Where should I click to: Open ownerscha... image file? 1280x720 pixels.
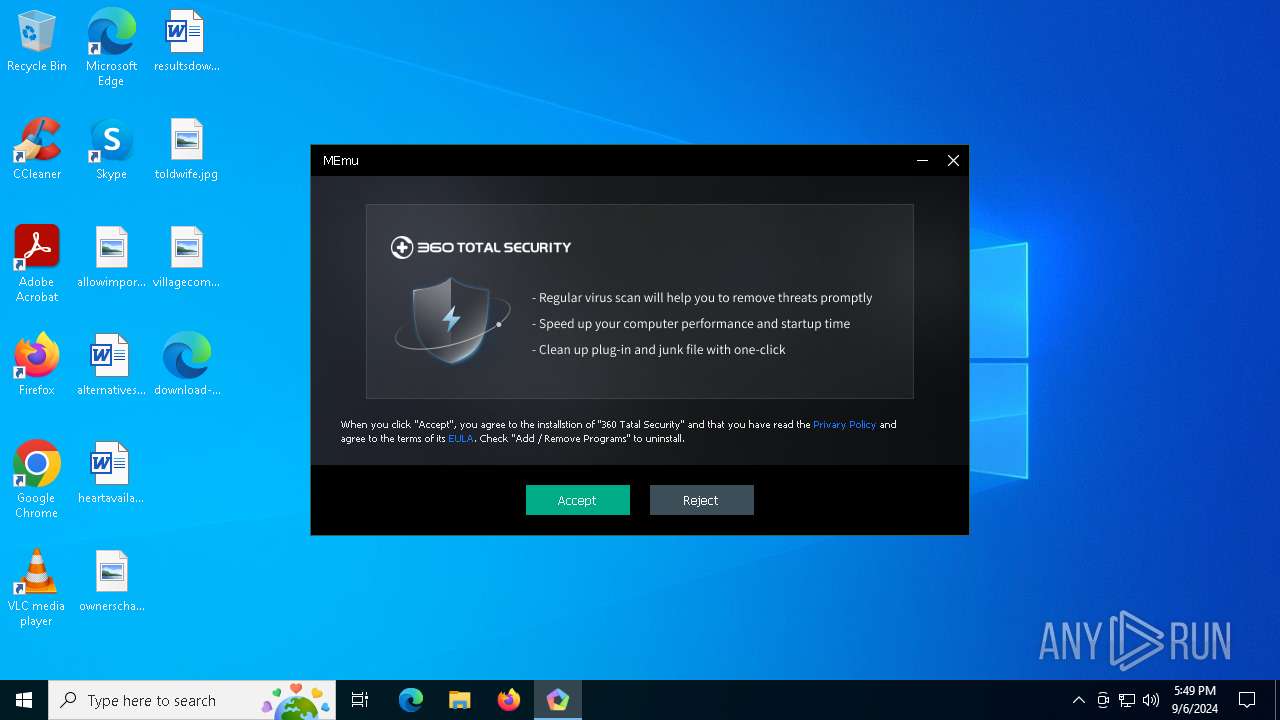coord(111,582)
